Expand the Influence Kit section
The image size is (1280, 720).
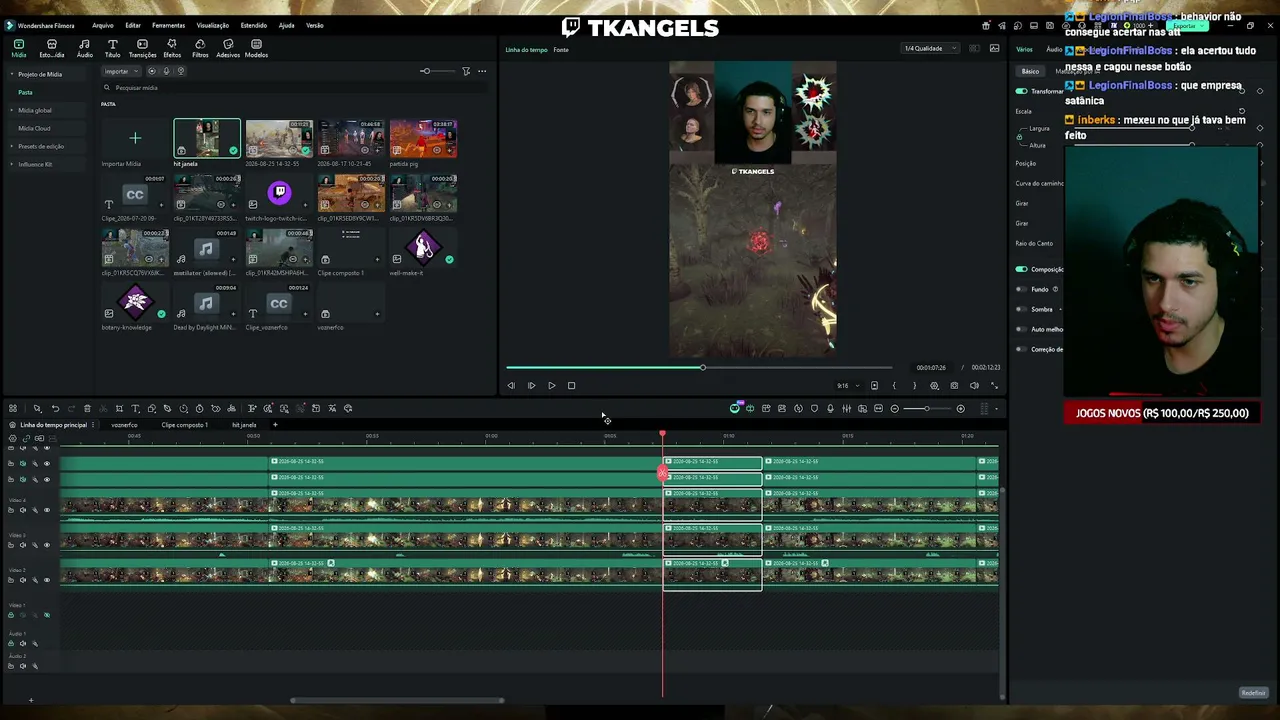[13, 164]
